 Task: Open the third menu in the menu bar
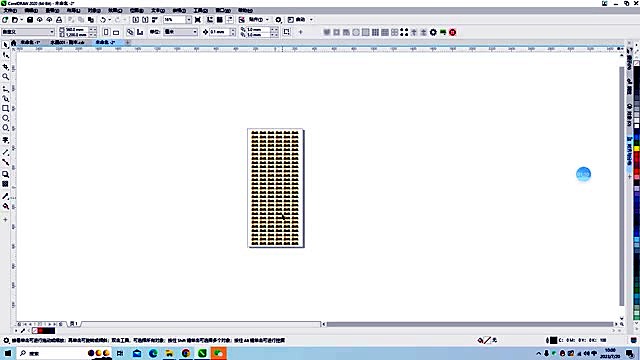coord(52,10)
